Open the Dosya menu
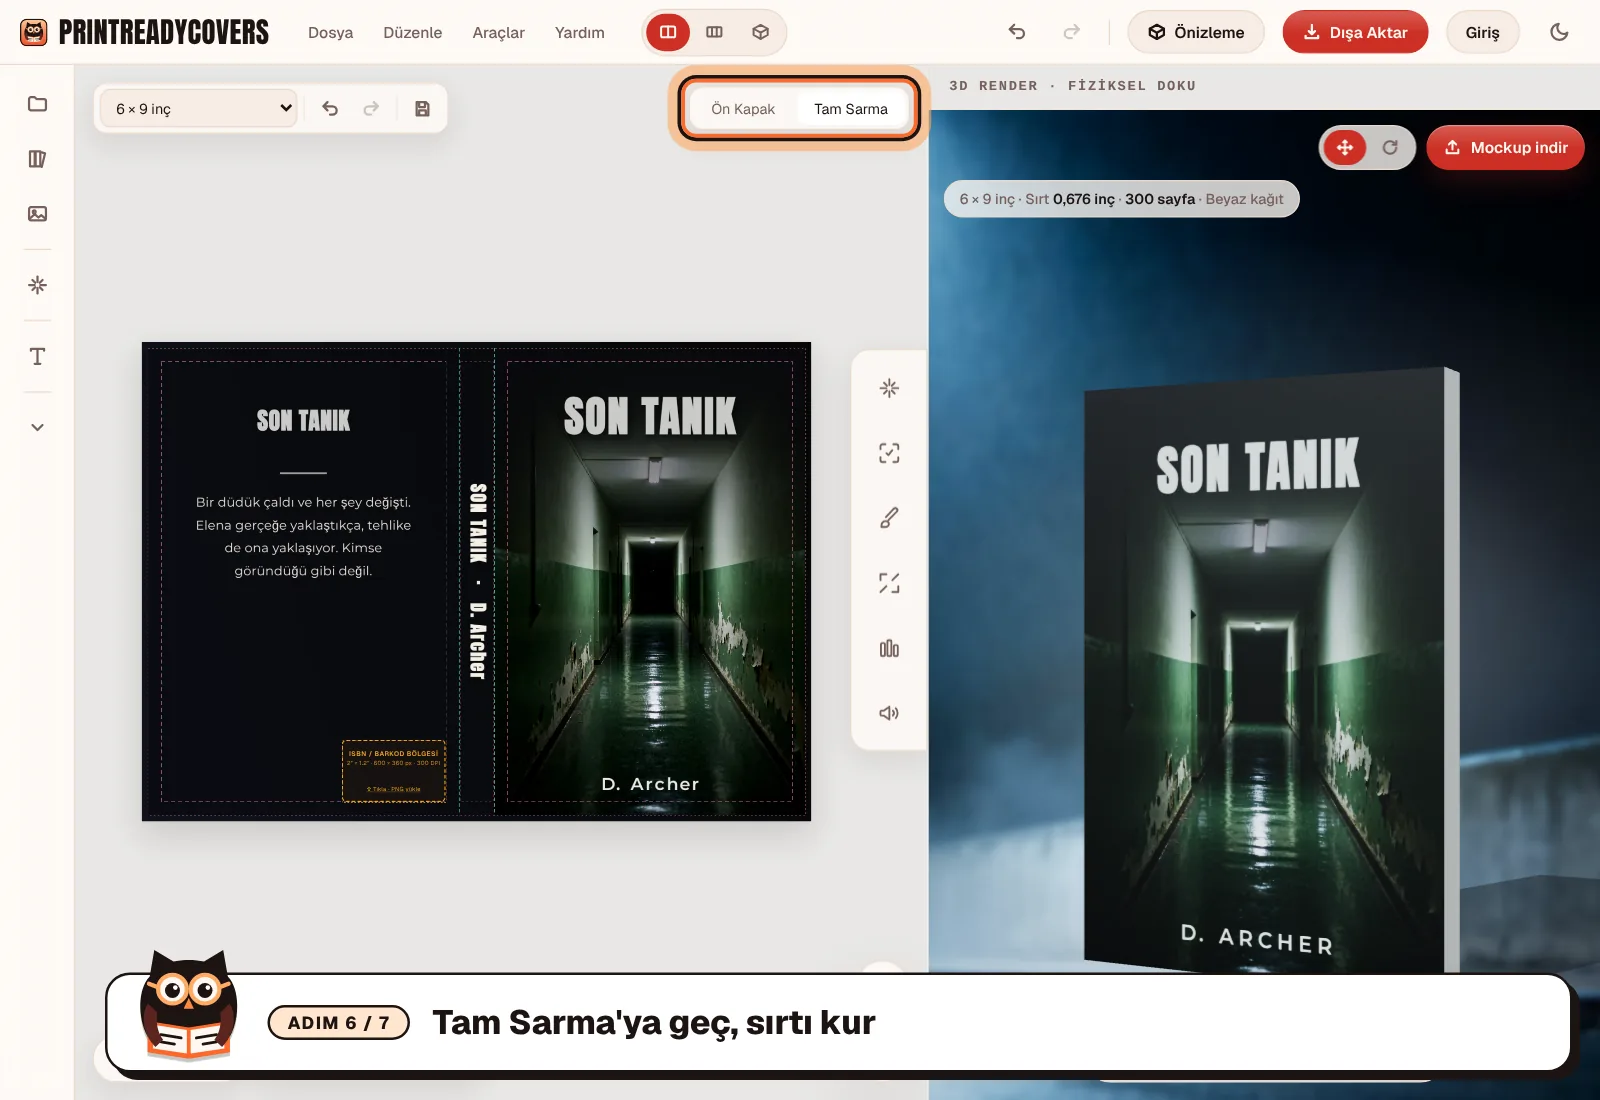 (330, 32)
